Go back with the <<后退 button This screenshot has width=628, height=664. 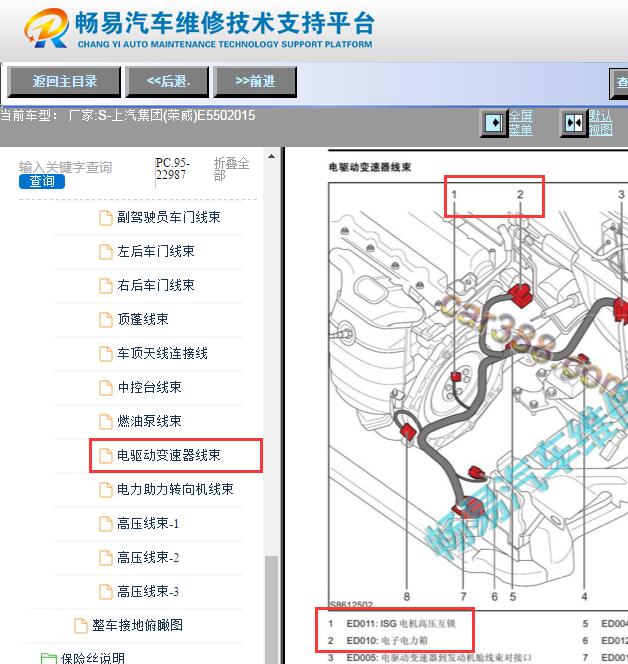coord(167,81)
